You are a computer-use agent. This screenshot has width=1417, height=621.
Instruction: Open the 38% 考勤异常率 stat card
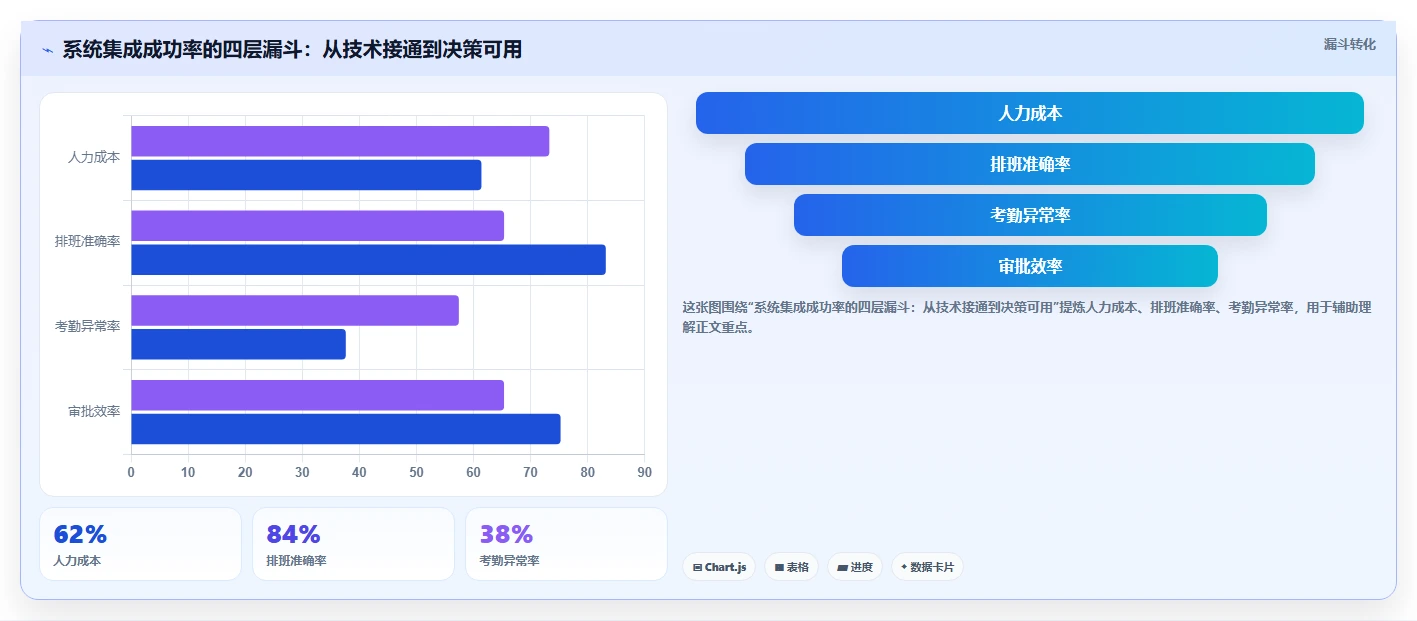[566, 544]
